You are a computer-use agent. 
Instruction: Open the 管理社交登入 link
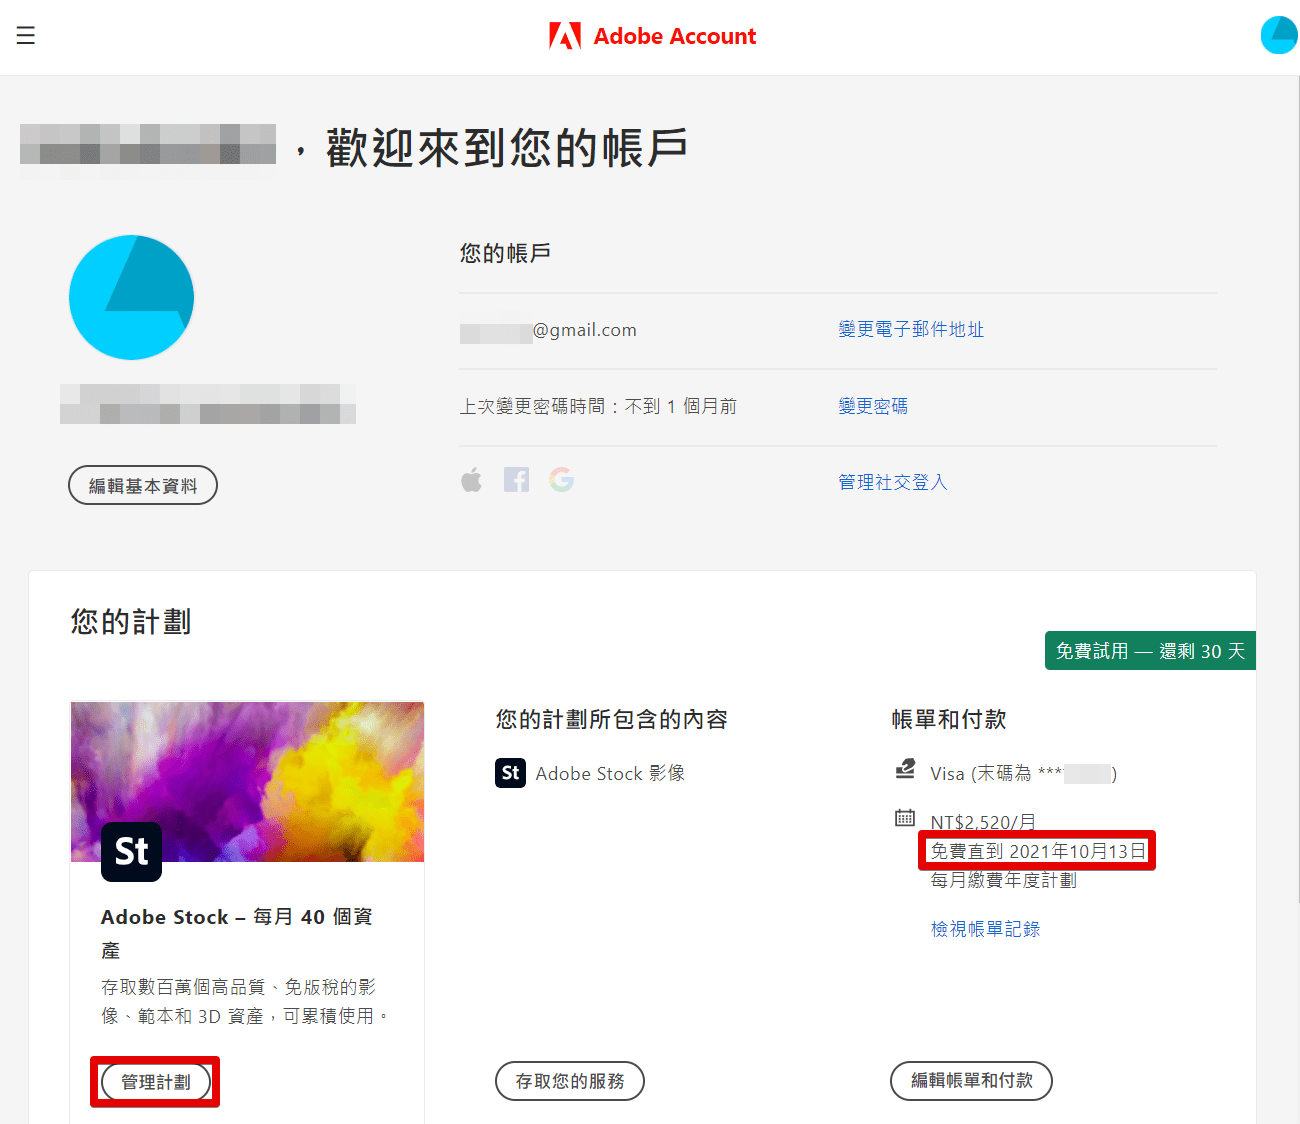(x=892, y=482)
